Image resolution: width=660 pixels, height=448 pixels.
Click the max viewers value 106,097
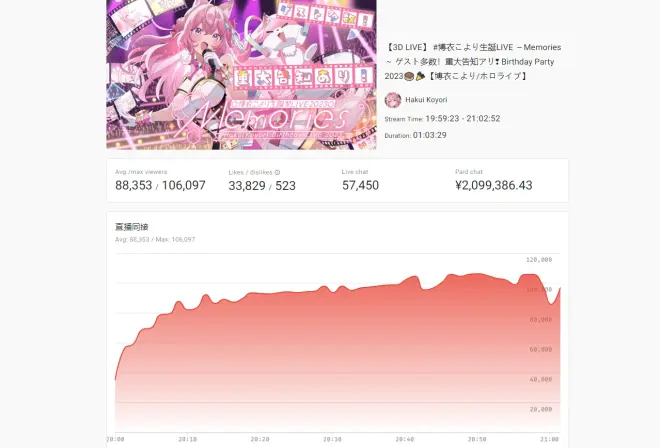[x=184, y=185]
